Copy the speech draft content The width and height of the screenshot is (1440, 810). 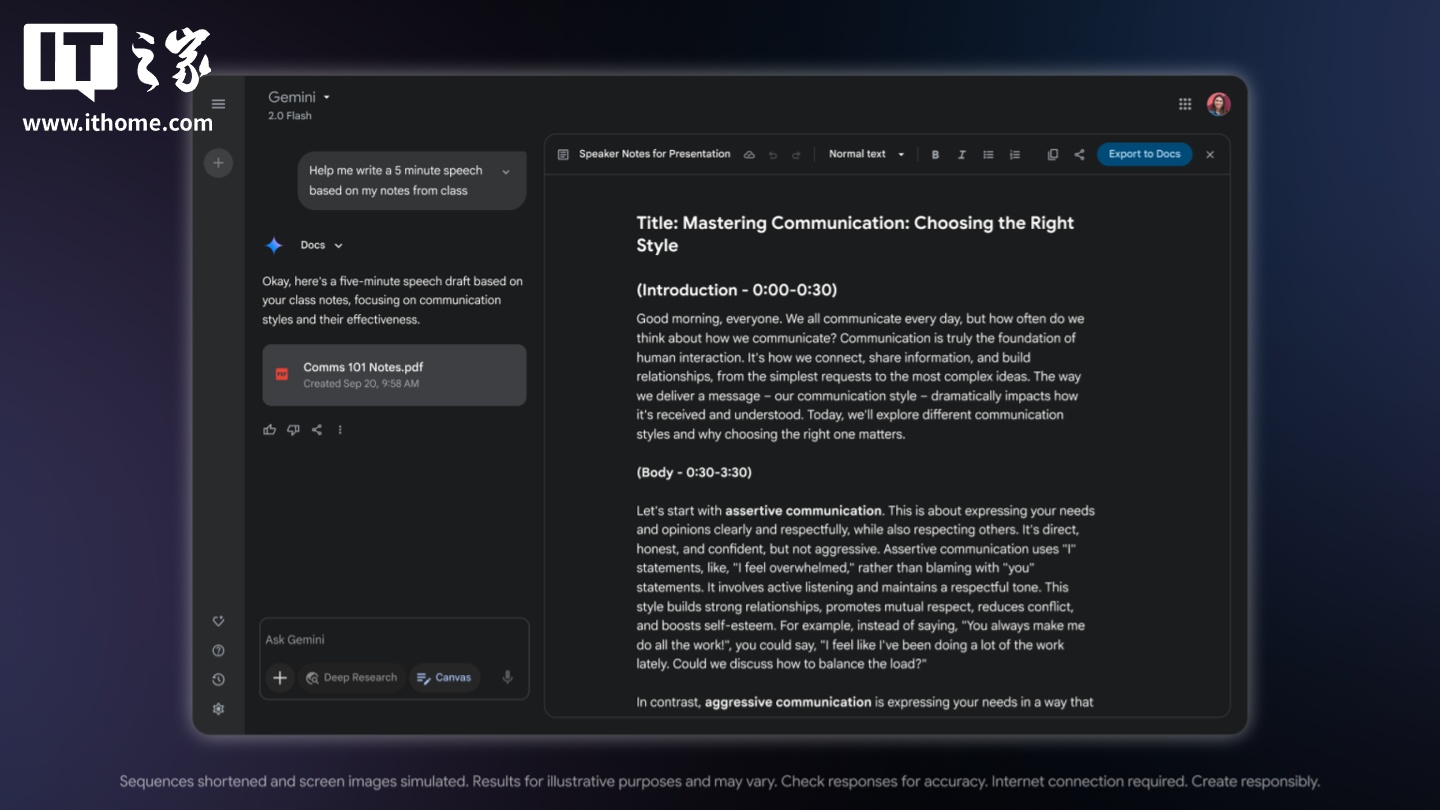1052,154
